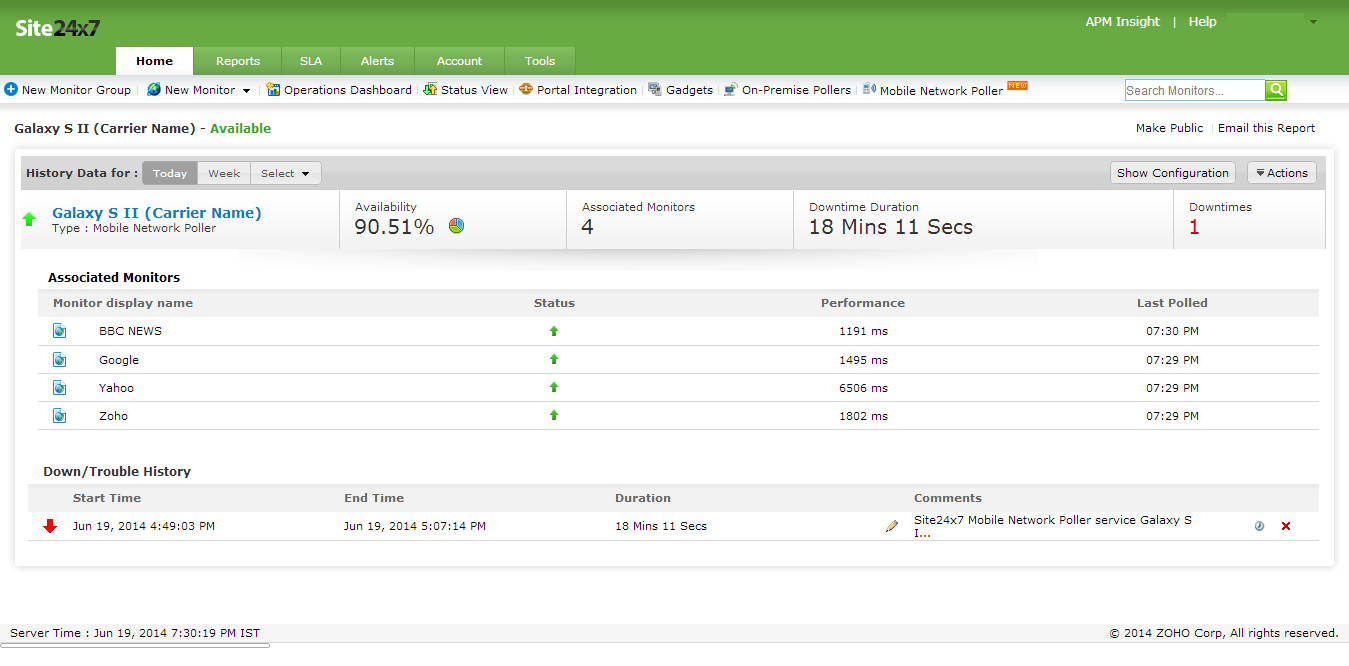Click the Status View link text
The image size is (1349, 666).
coord(474,90)
